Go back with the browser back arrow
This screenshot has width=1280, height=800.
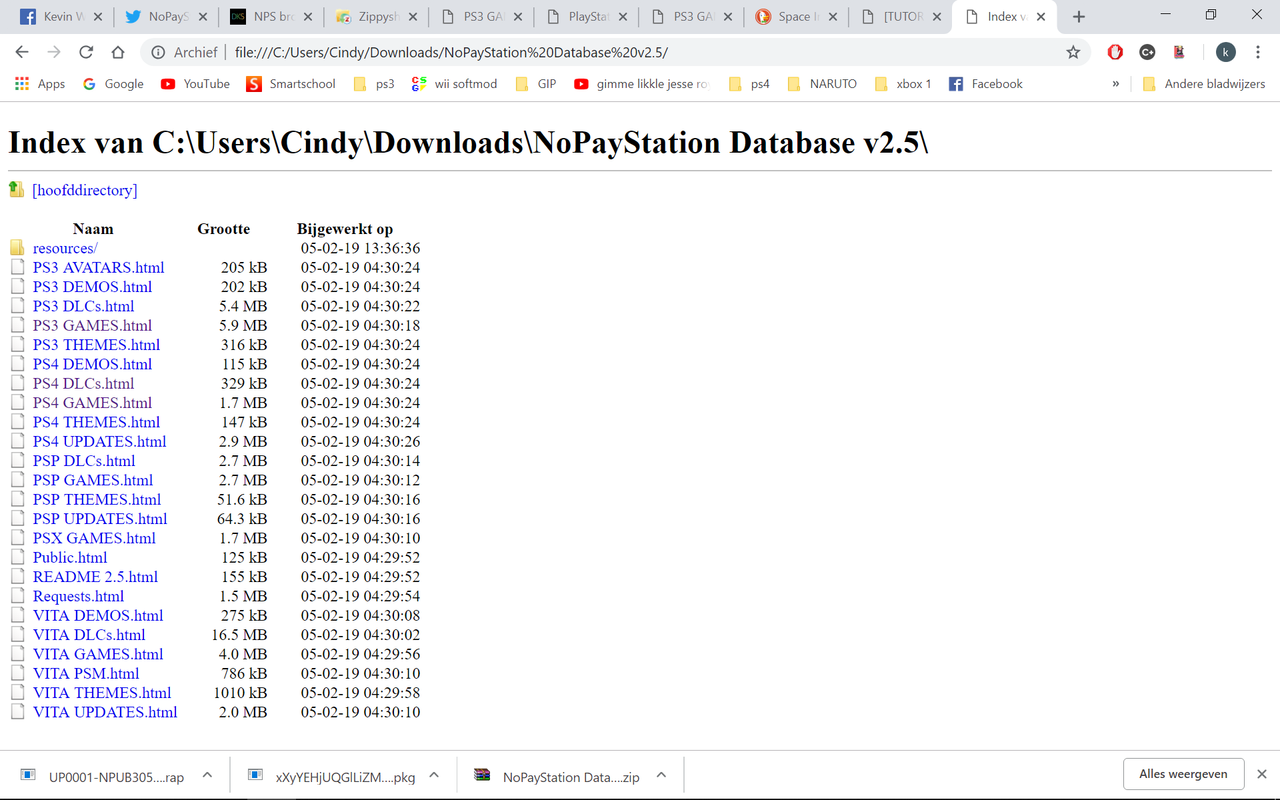pos(22,52)
